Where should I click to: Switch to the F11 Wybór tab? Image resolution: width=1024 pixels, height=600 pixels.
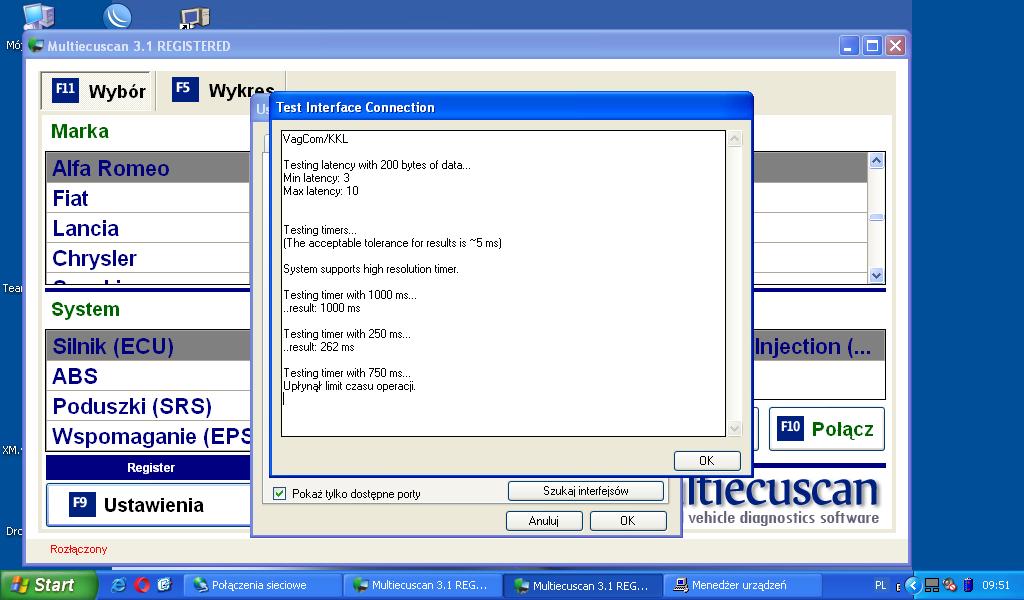coord(98,91)
